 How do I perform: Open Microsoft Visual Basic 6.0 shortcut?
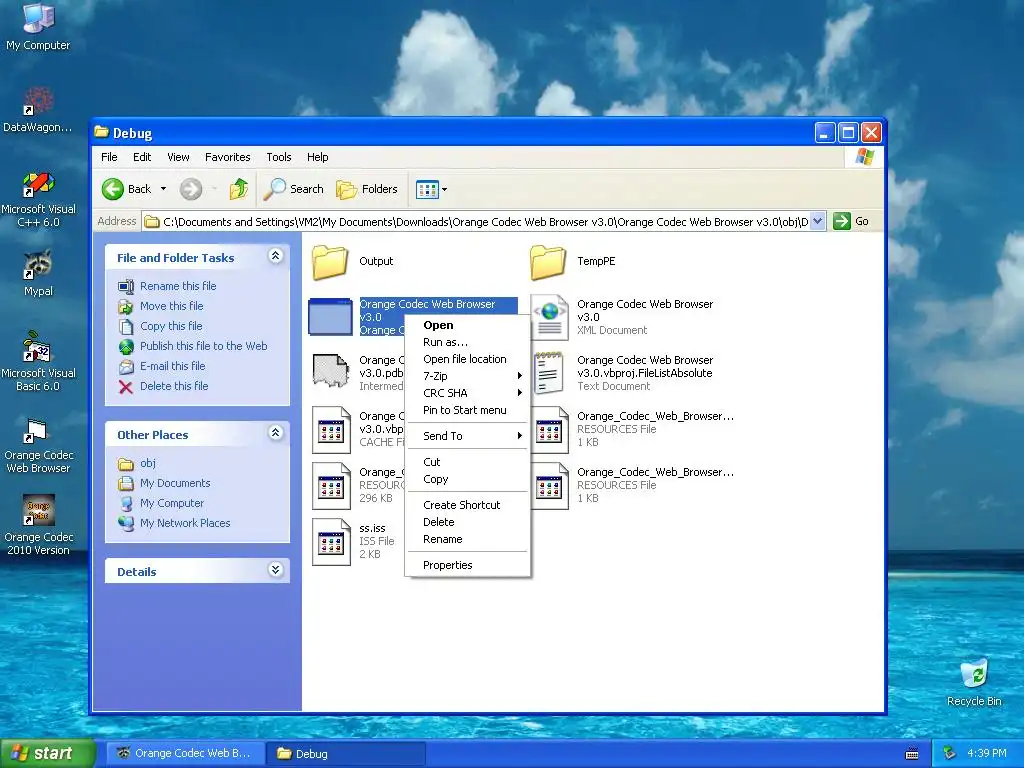click(38, 362)
